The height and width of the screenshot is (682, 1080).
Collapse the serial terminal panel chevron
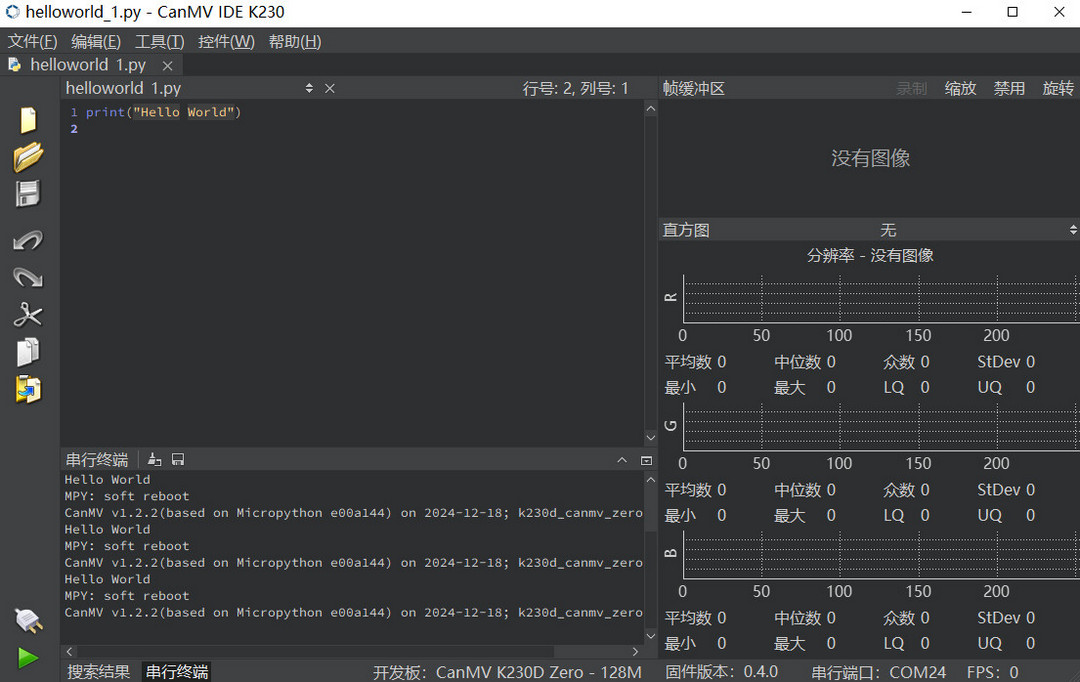(x=622, y=459)
